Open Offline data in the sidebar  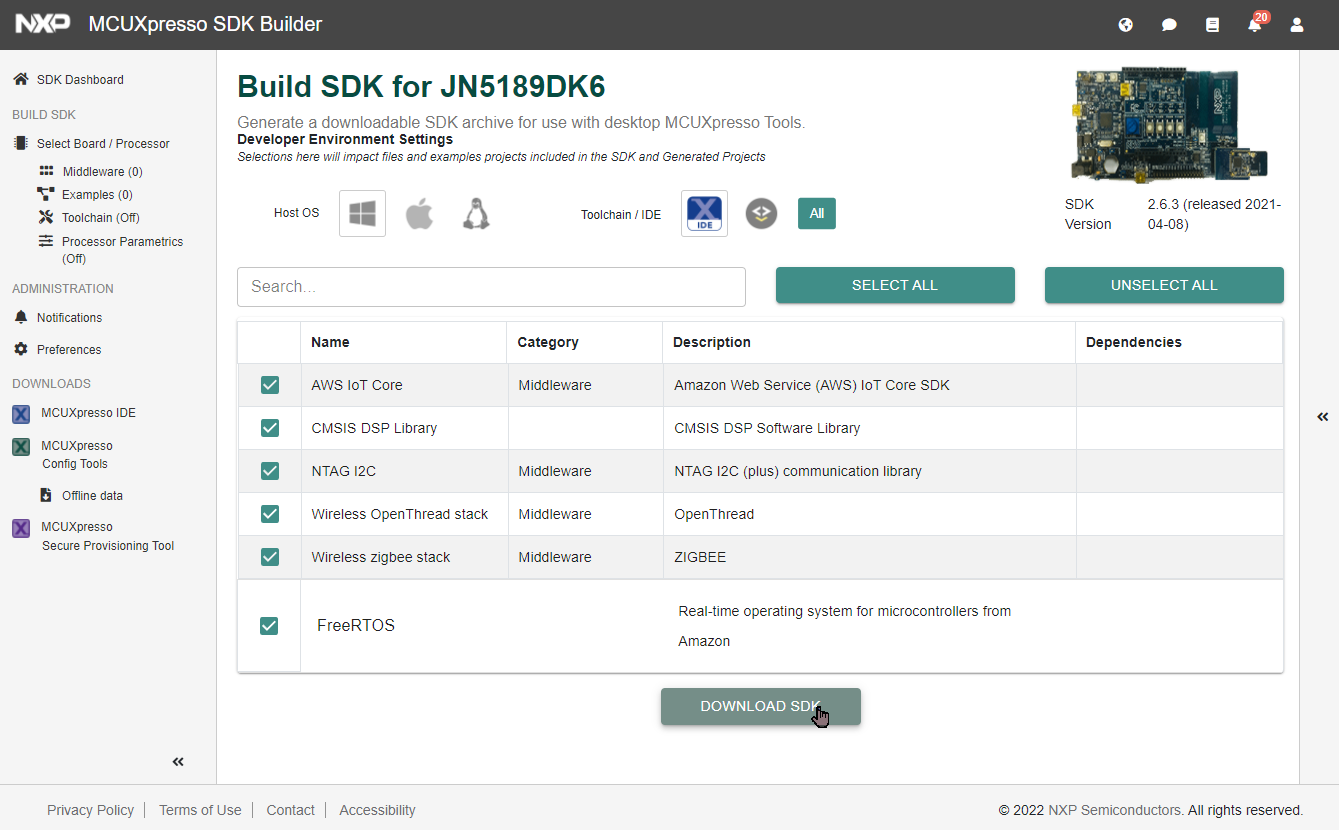(x=92, y=495)
